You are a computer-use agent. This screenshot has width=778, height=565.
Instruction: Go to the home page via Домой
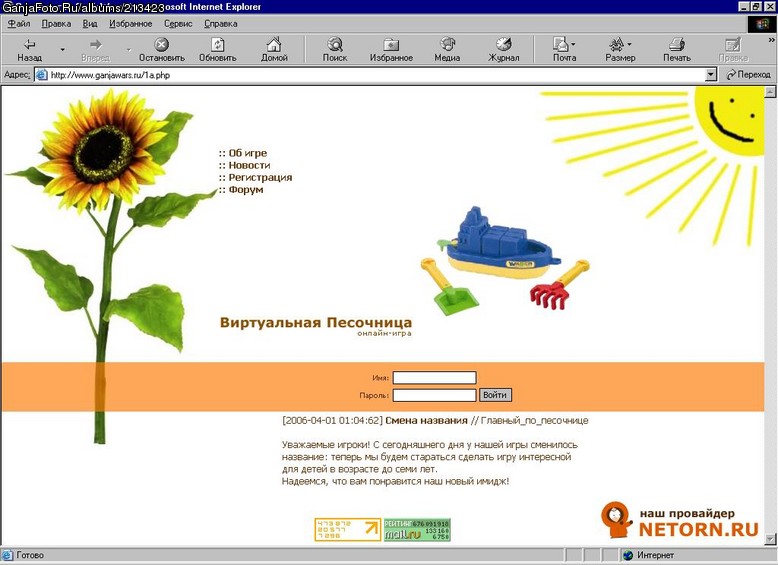(274, 49)
